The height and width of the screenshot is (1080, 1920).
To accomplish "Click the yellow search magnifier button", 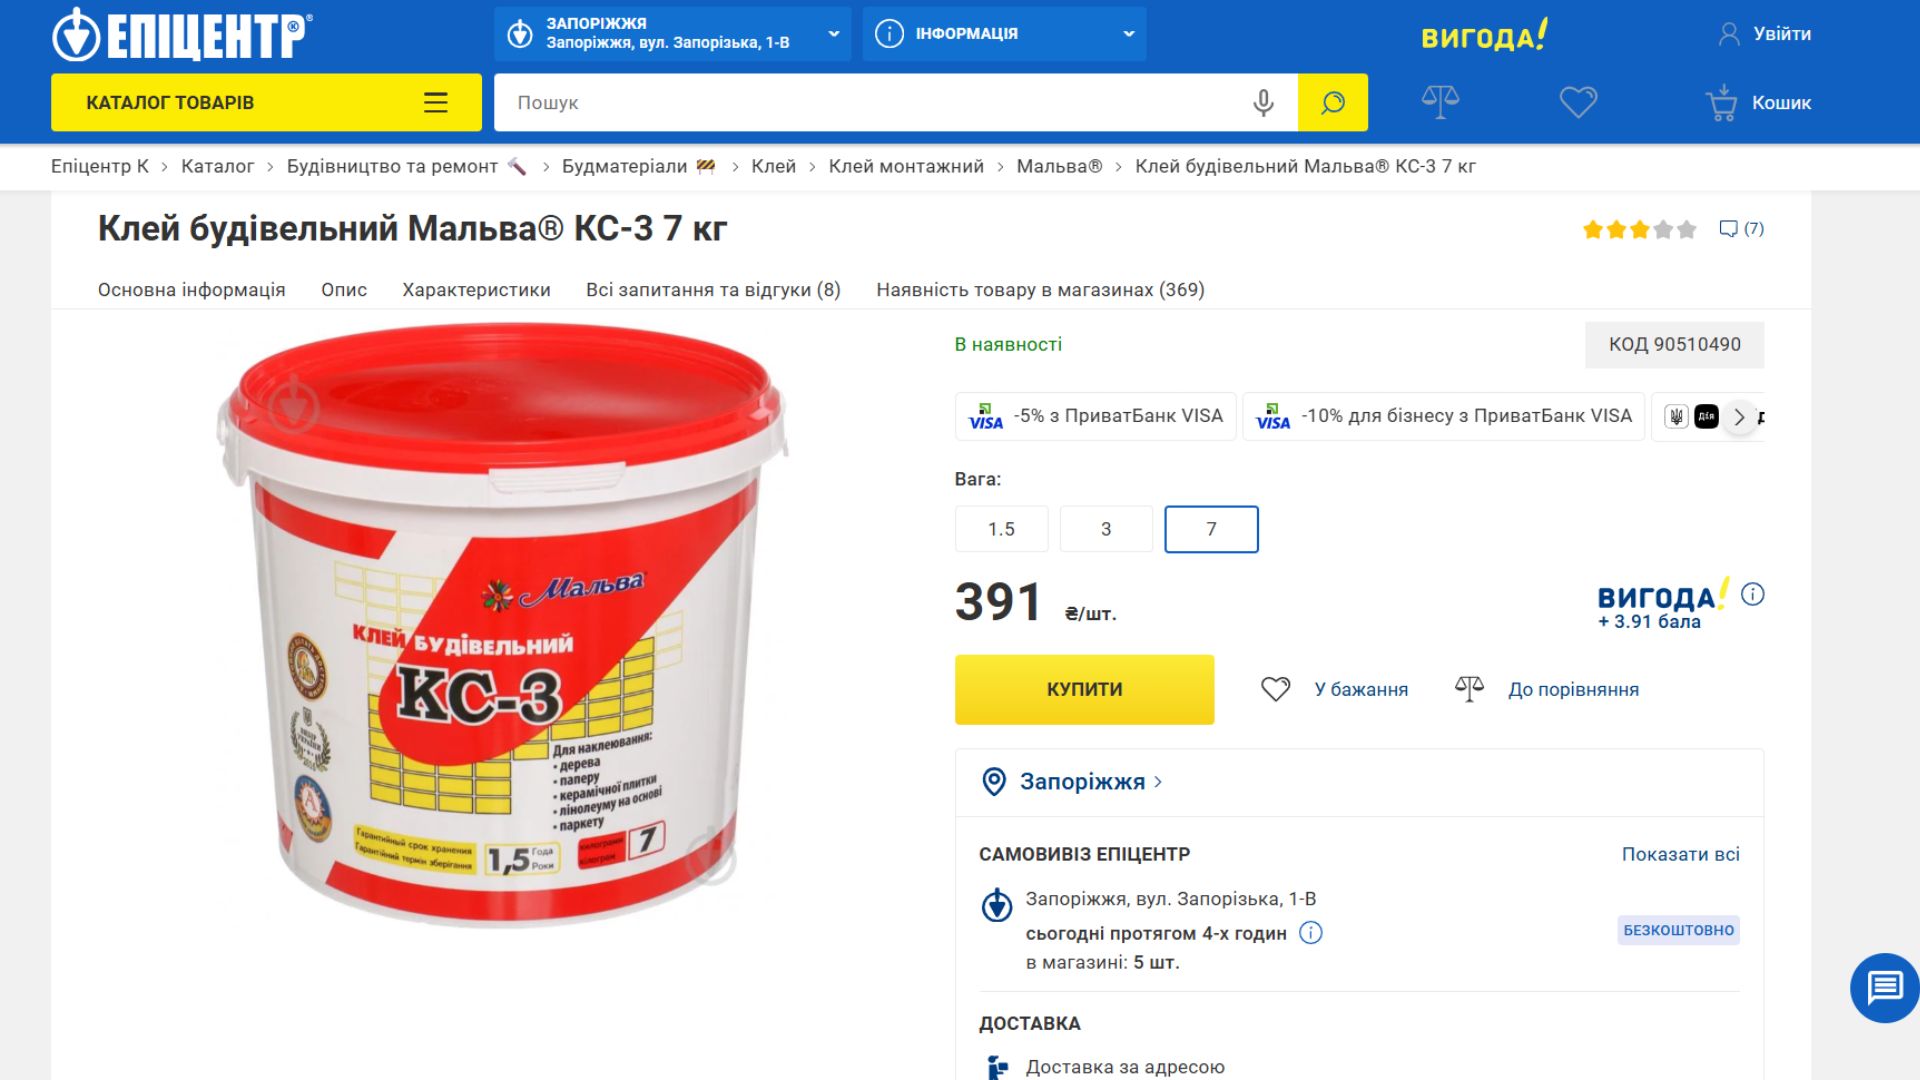I will point(1332,103).
